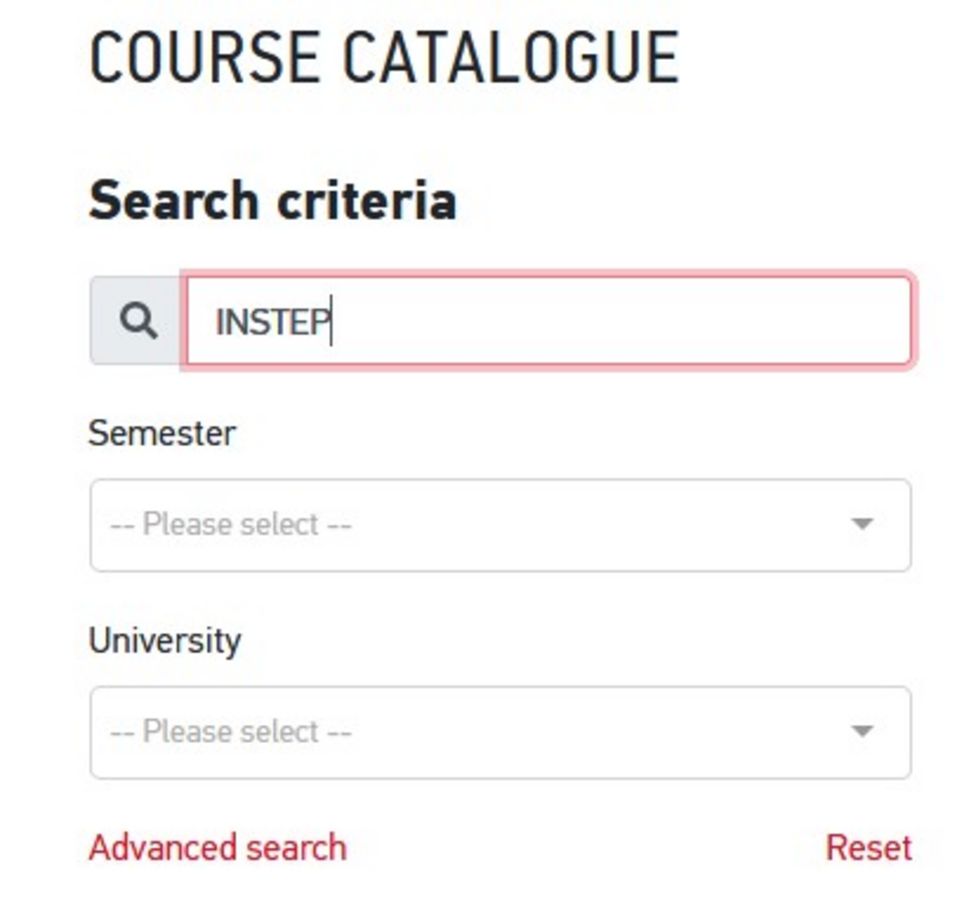Place cursor on the INSTEP text
Image resolution: width=964 pixels, height=900 pixels.
click(x=272, y=322)
